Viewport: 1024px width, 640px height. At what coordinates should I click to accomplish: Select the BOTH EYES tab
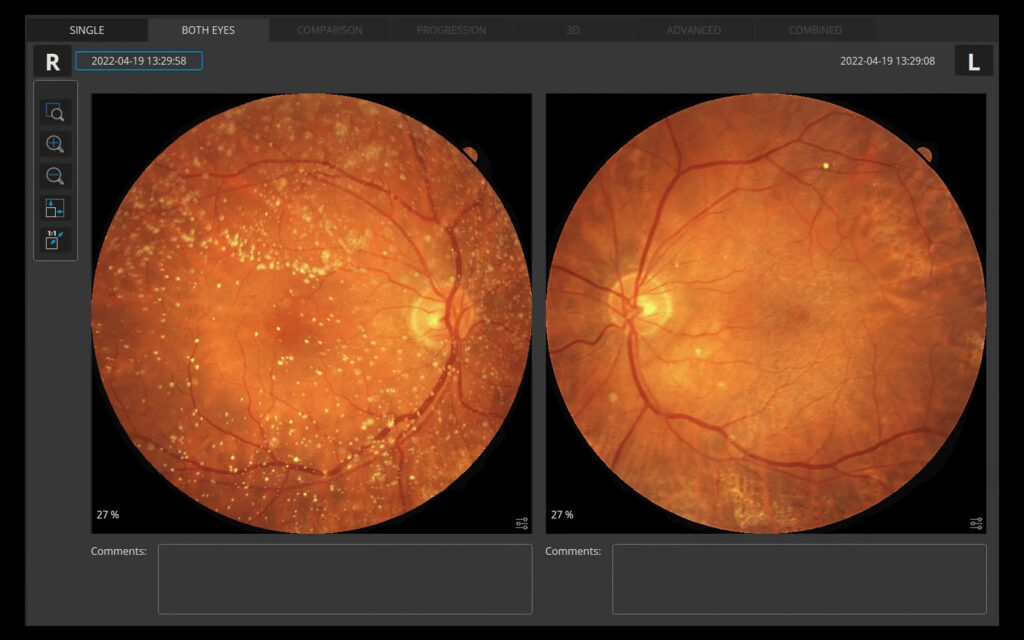208,30
